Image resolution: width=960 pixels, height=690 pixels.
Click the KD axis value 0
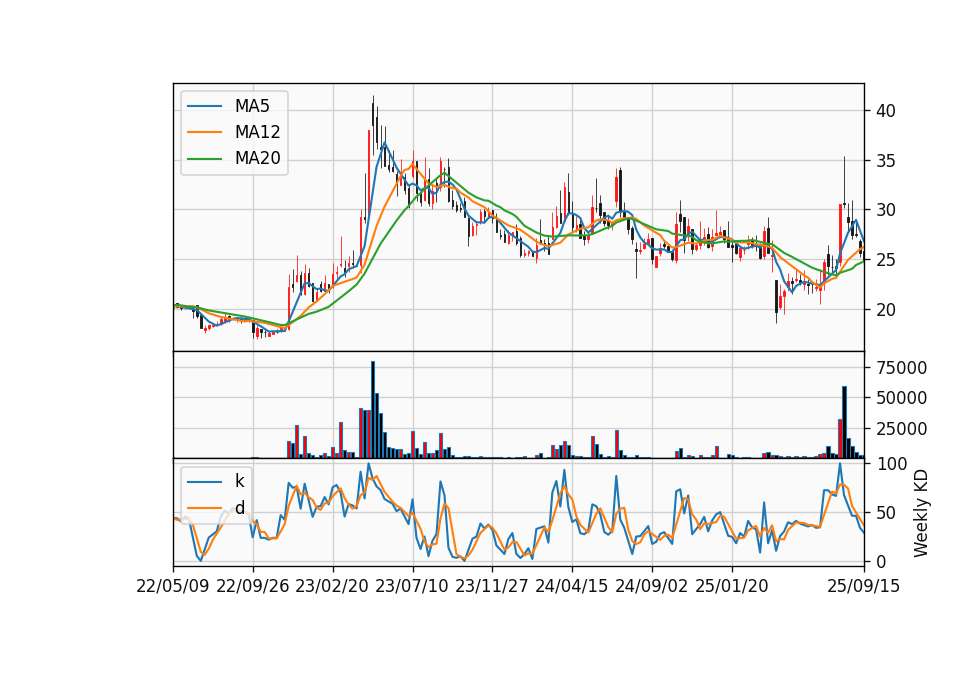[880, 561]
